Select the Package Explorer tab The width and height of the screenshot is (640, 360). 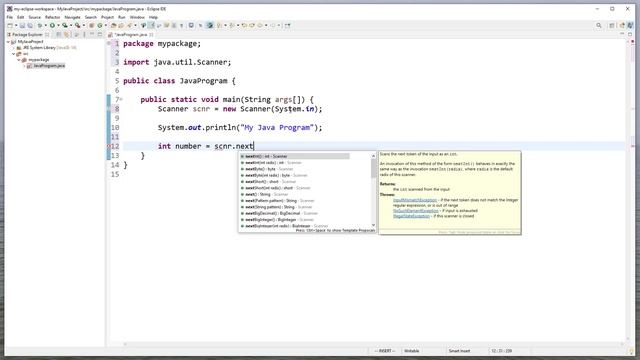tap(27, 35)
